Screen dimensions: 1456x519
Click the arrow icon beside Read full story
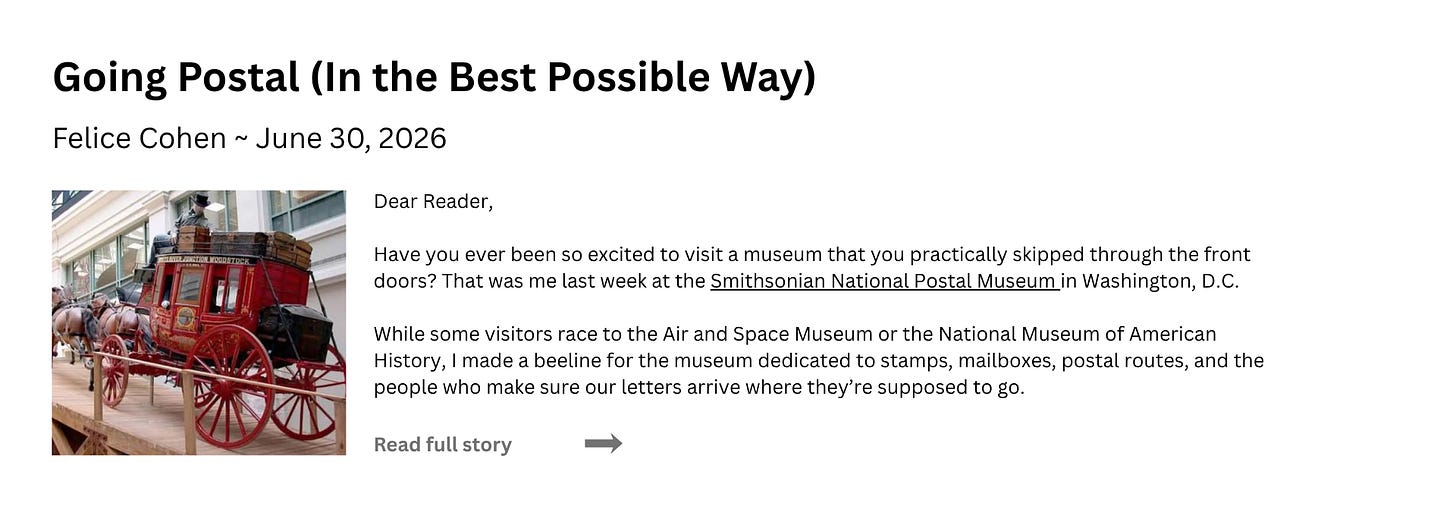coord(603,444)
